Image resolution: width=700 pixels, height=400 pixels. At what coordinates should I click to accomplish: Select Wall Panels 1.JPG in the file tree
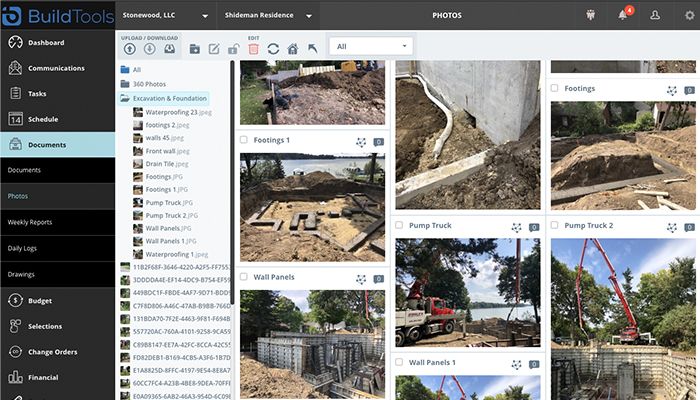(x=165, y=241)
